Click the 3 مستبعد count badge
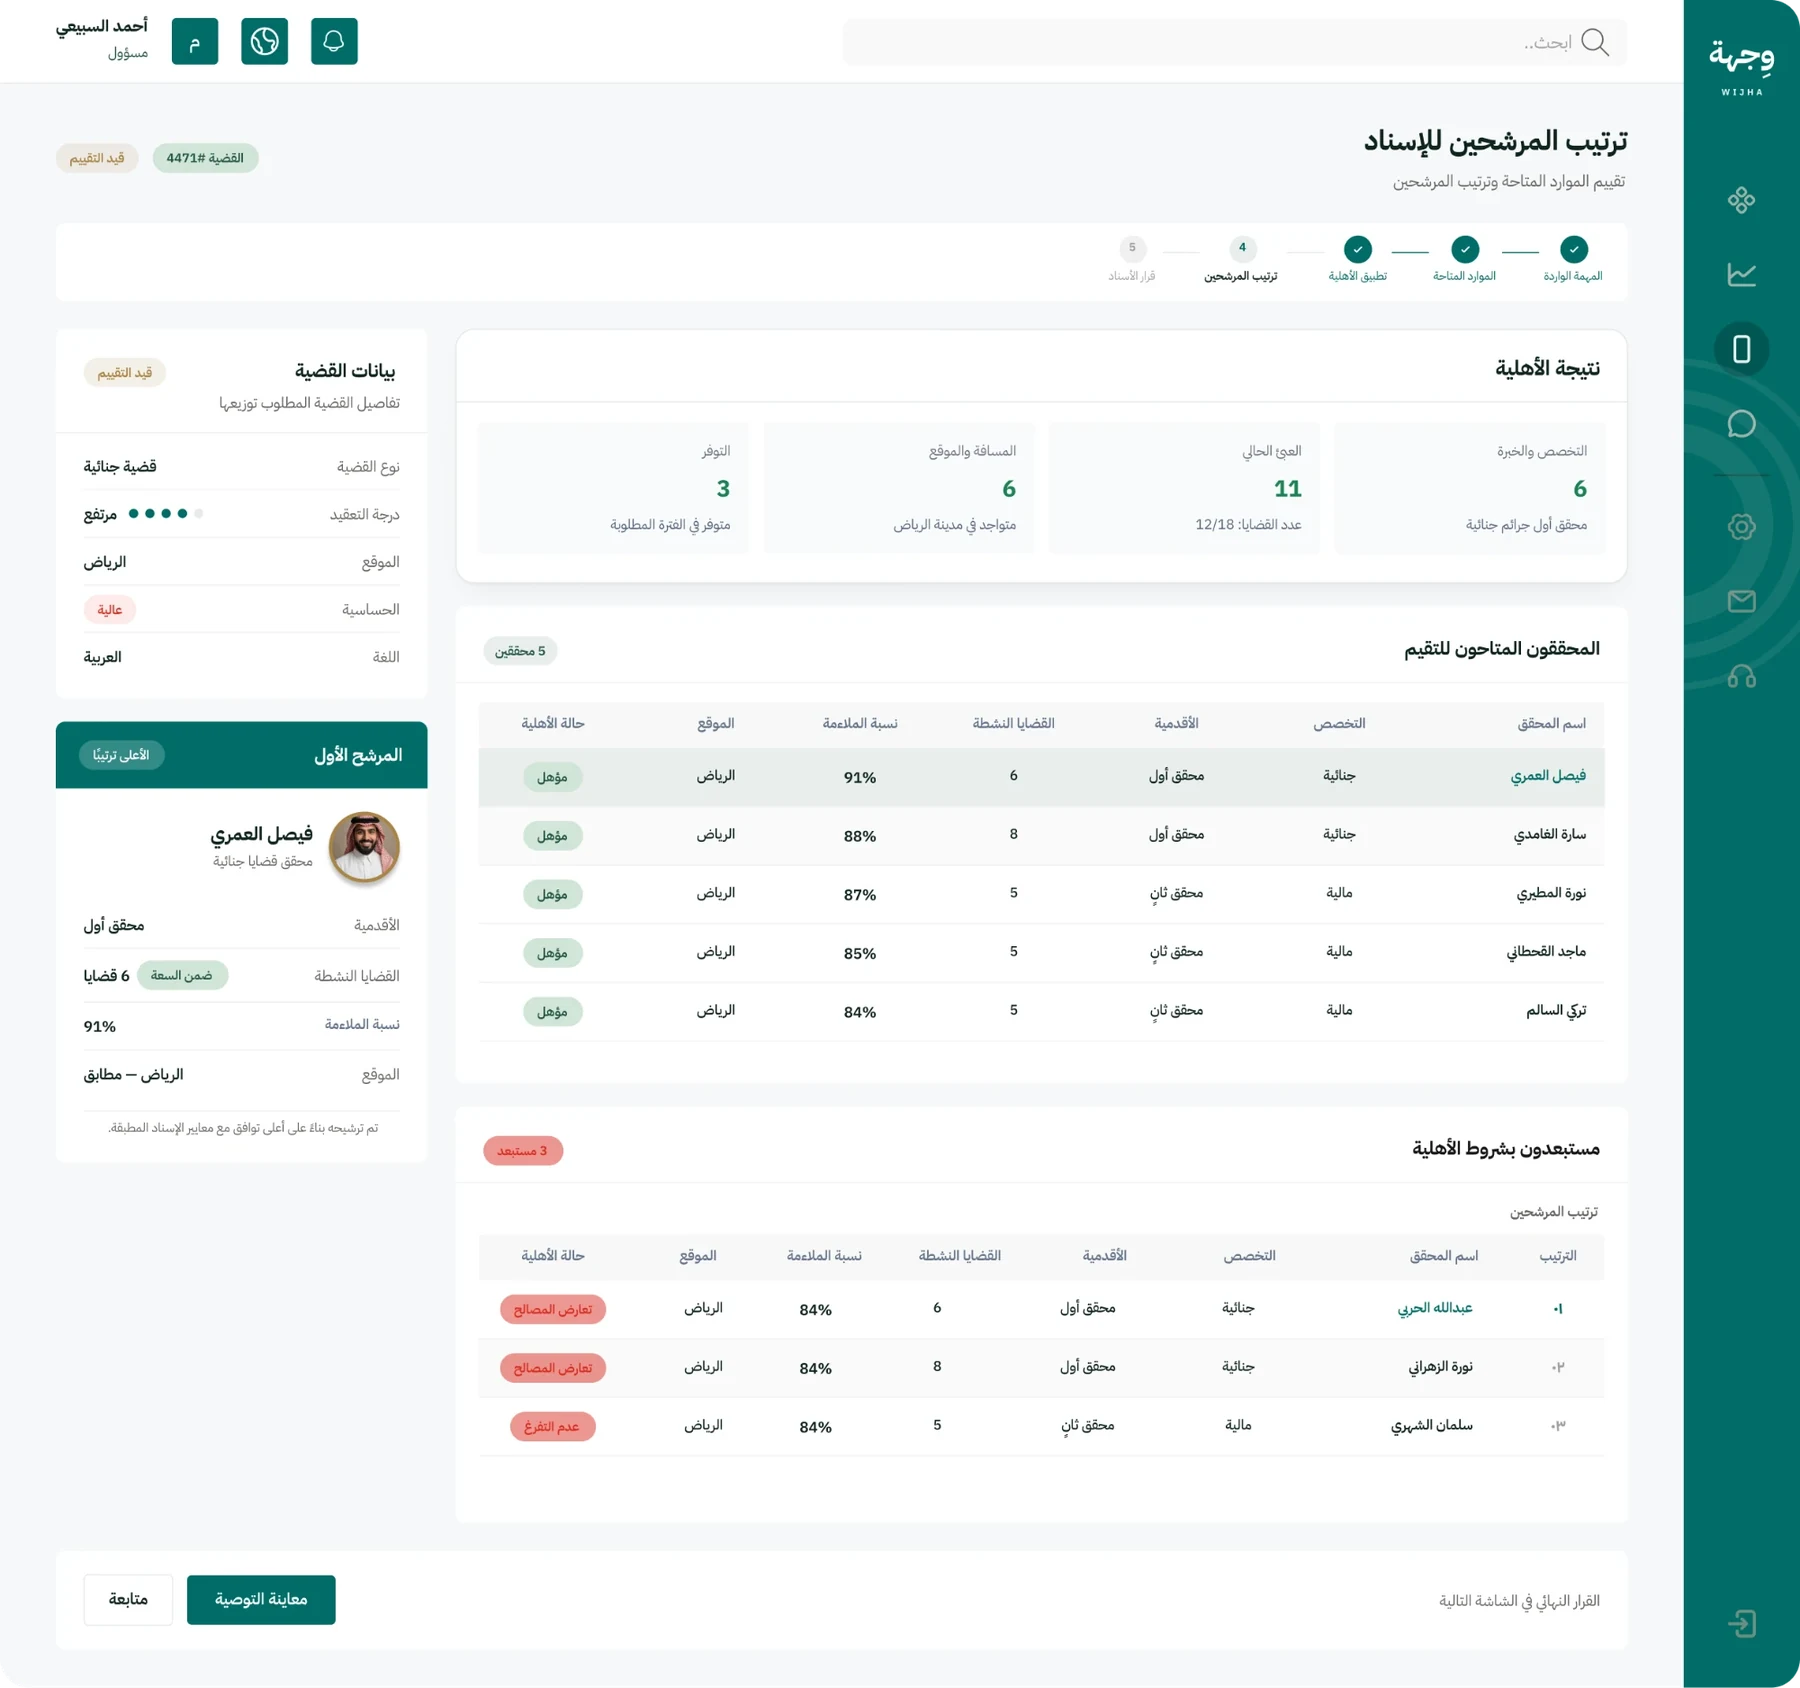This screenshot has height=1688, width=1800. click(522, 1151)
